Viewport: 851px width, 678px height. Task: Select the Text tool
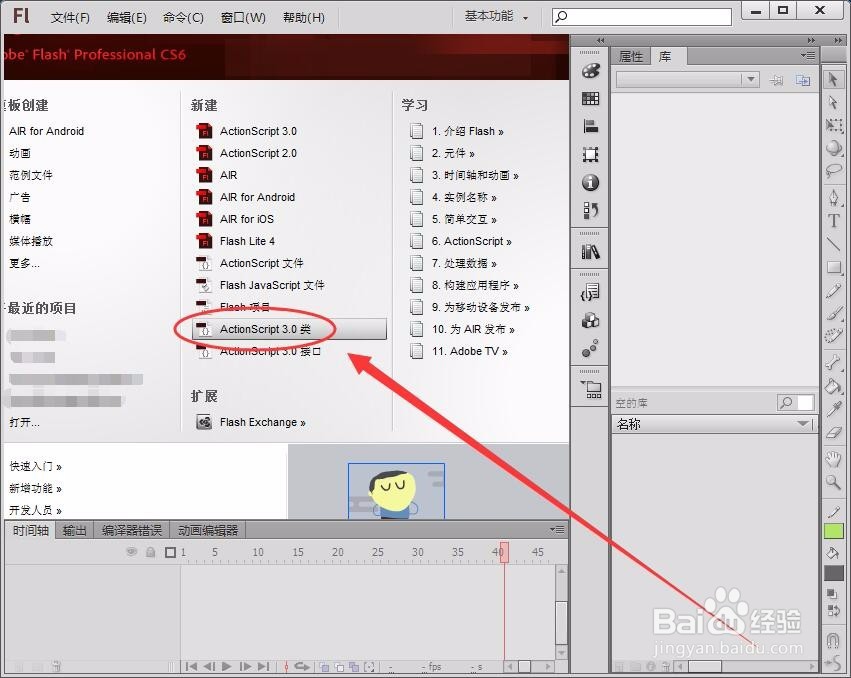[x=833, y=221]
